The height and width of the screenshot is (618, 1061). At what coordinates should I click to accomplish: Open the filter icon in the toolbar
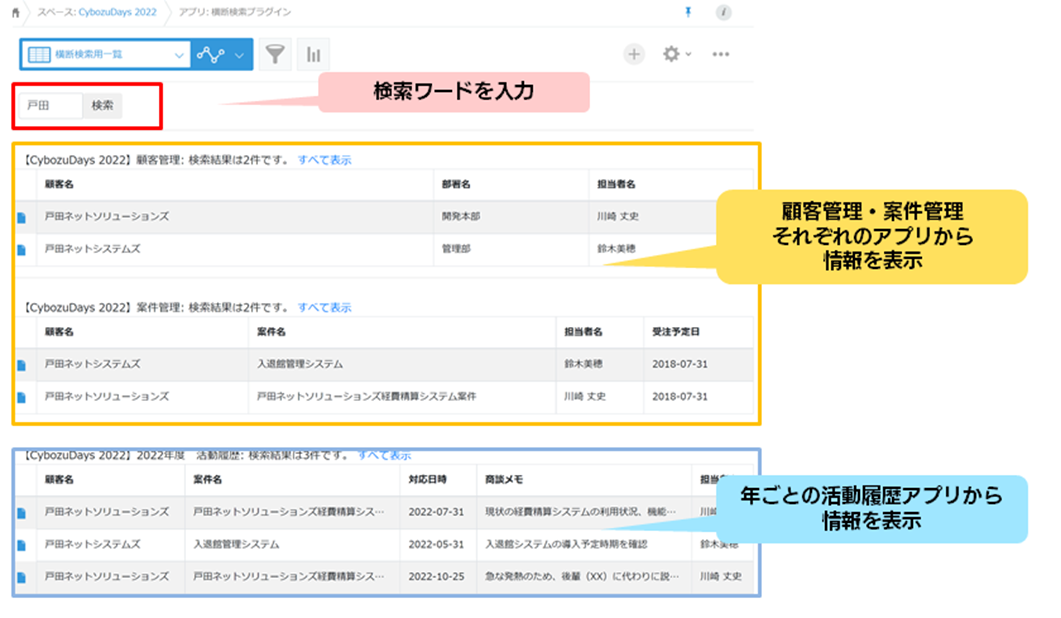(x=275, y=53)
